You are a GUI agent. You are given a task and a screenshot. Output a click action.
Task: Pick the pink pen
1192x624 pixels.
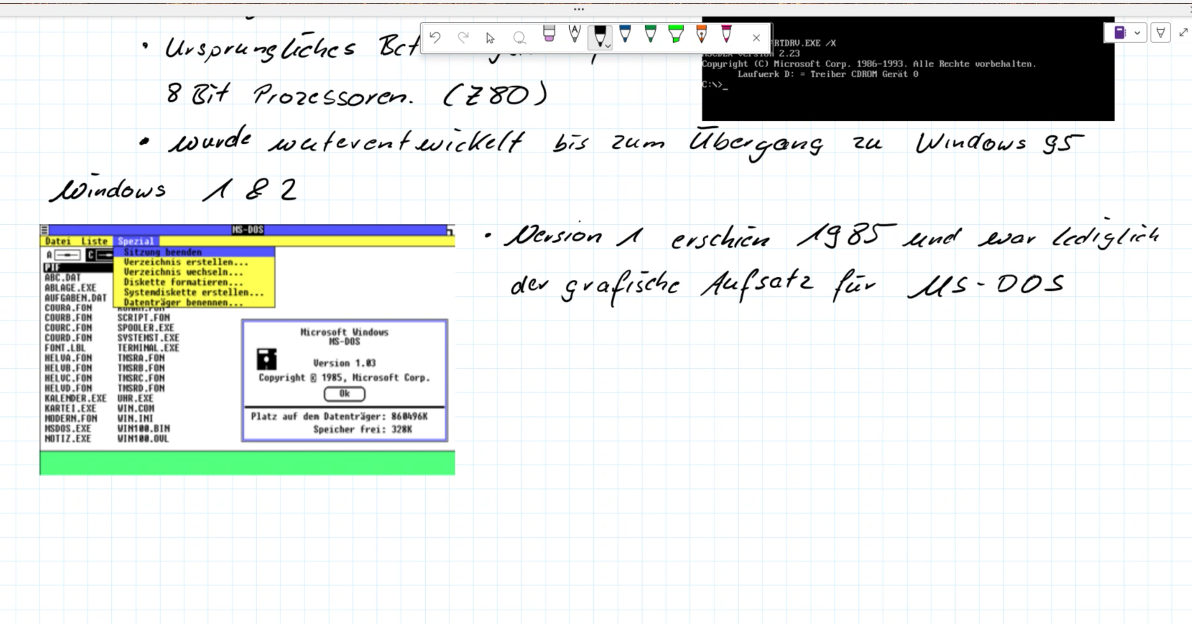(x=727, y=34)
